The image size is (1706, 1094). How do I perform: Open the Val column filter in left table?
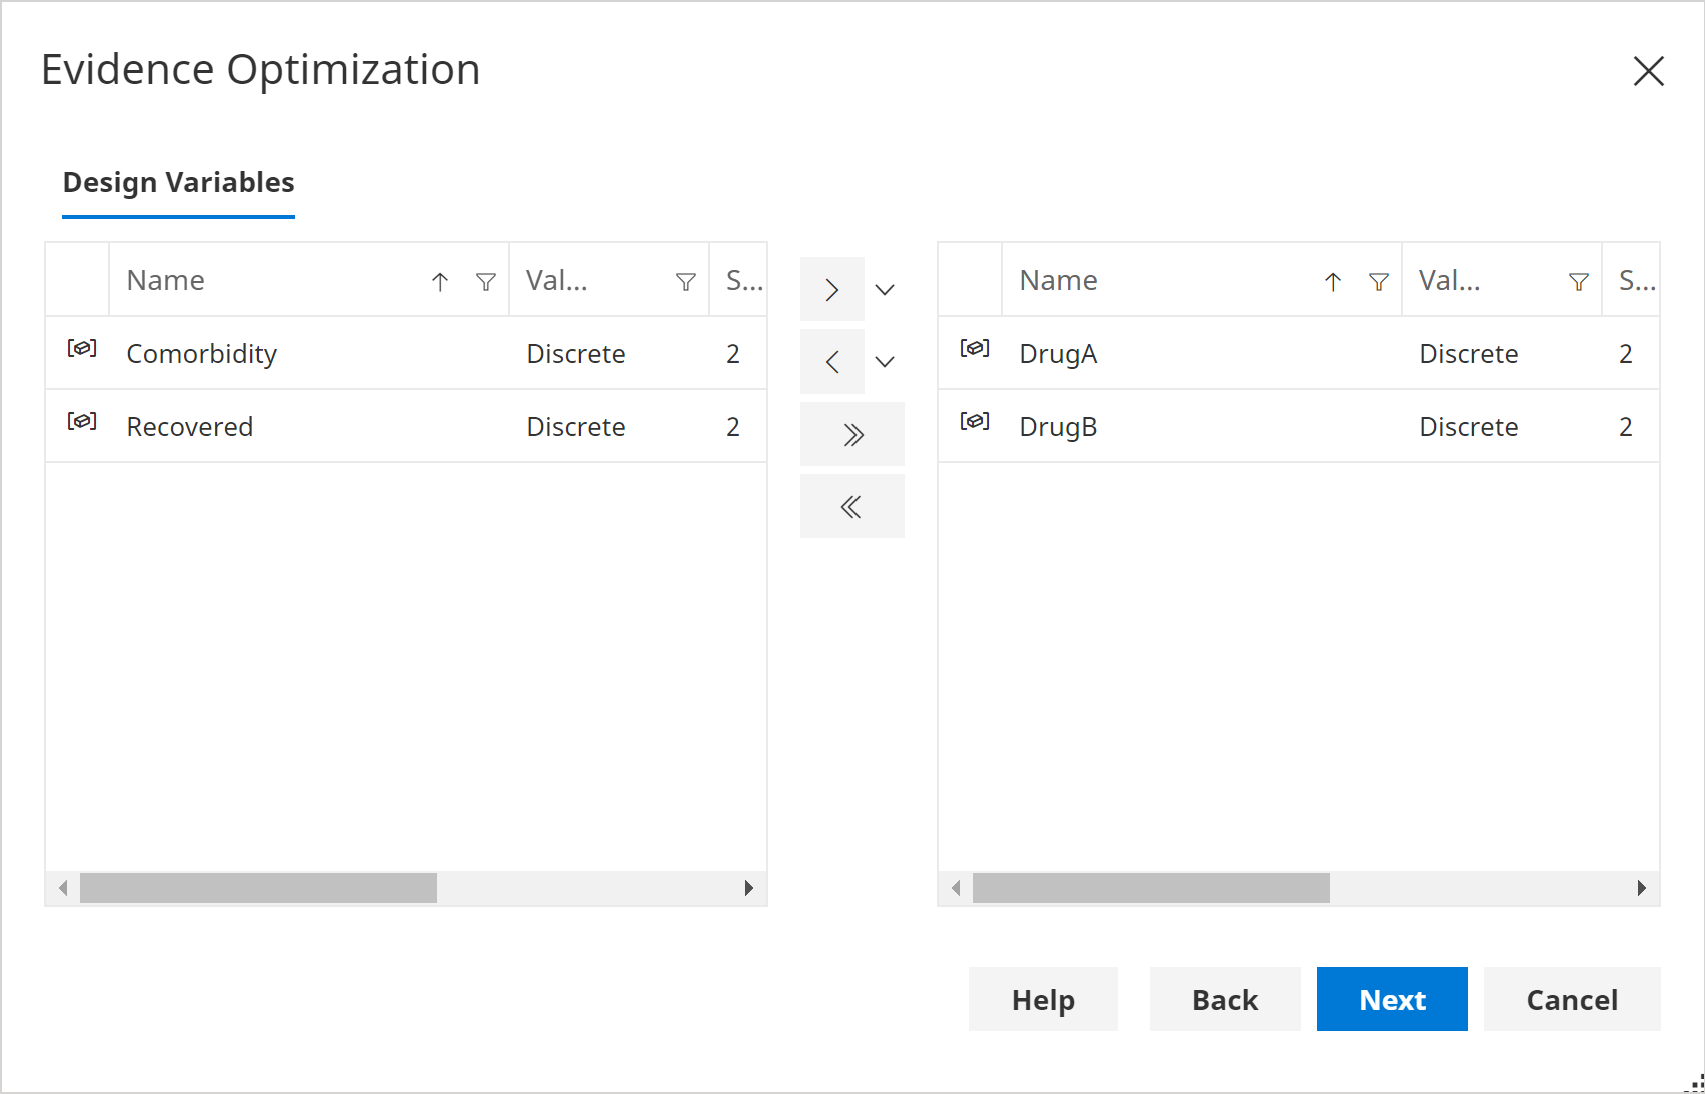coord(685,281)
